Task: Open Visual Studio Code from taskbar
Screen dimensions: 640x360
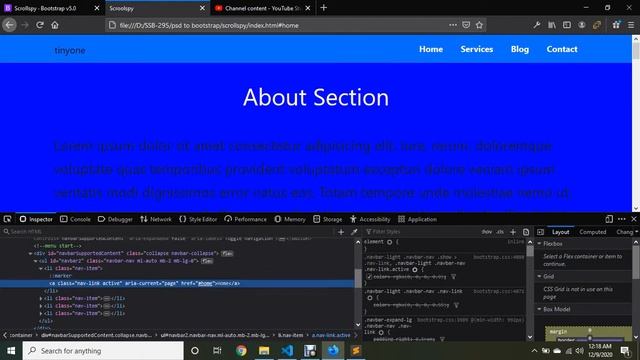Action: (x=287, y=351)
